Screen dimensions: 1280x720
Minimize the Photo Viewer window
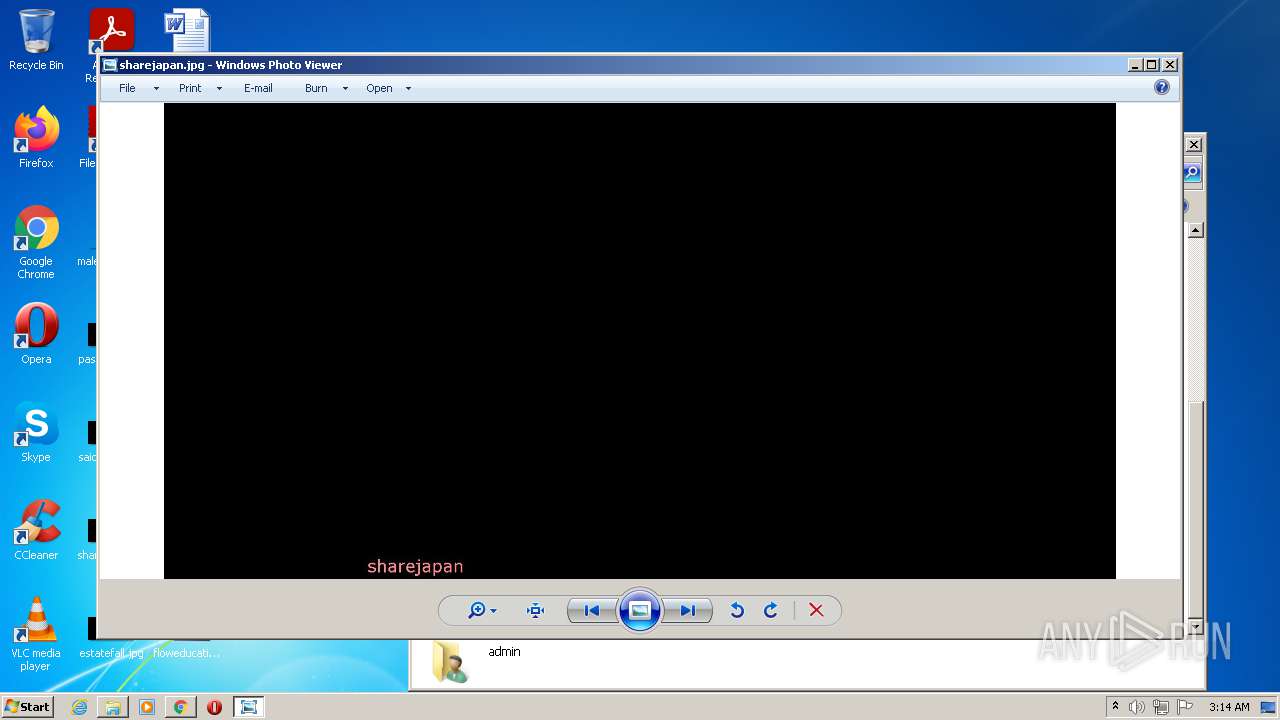[1135, 65]
